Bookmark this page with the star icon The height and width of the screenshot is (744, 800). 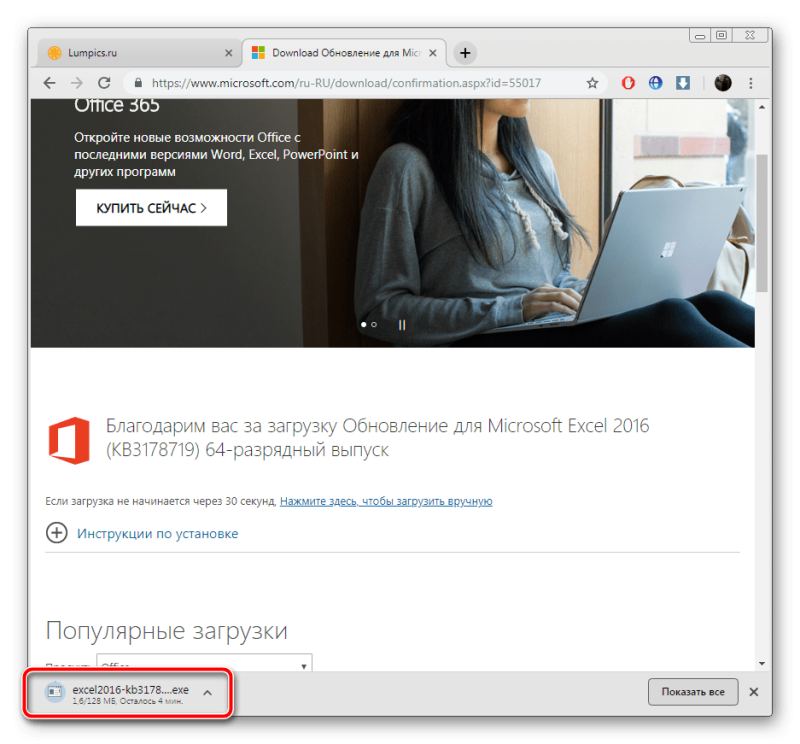coord(592,83)
